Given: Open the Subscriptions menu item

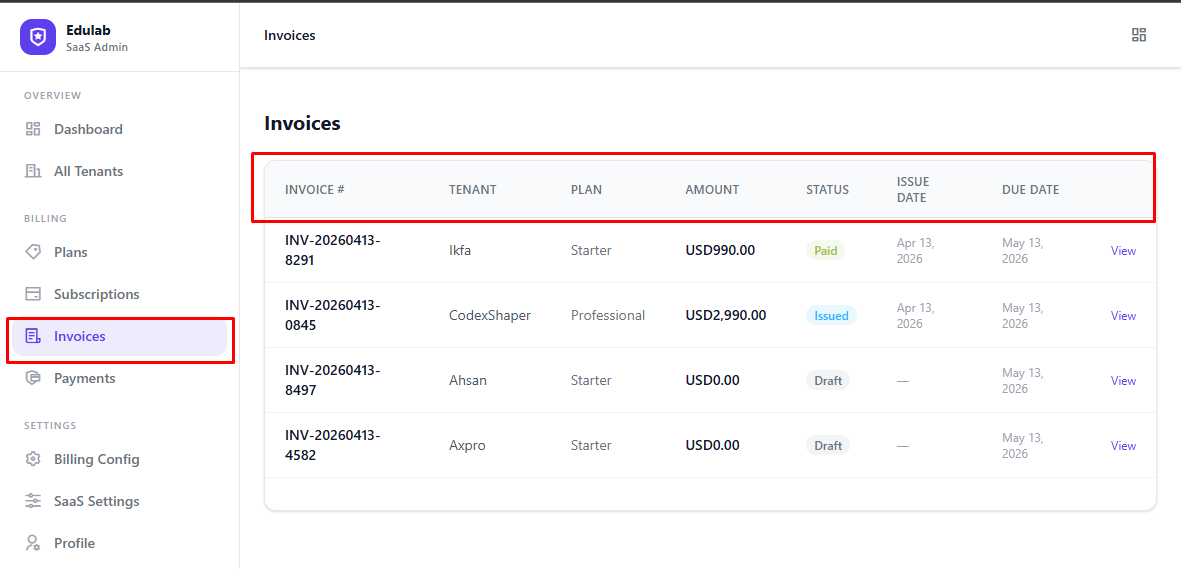Looking at the screenshot, I should [x=96, y=294].
